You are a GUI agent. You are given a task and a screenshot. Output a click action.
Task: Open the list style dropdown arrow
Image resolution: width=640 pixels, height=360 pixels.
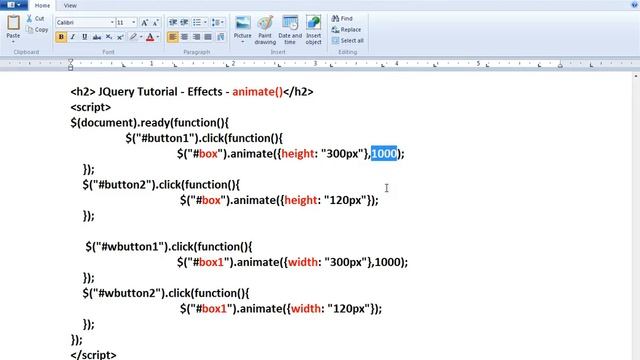pyautogui.click(x=205, y=22)
